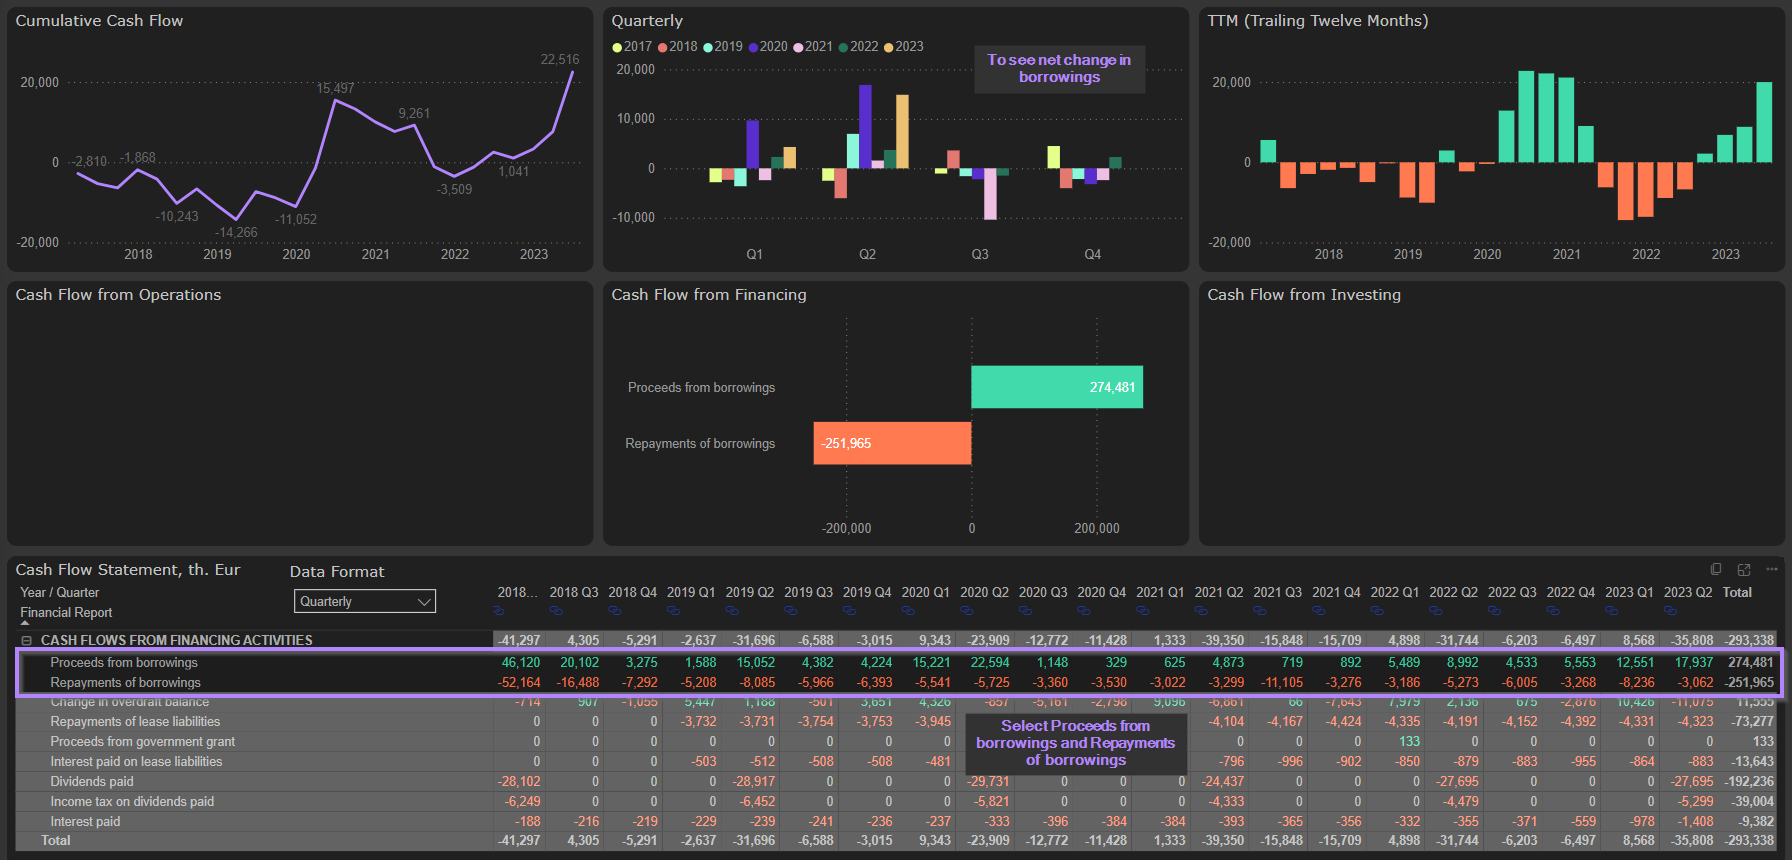
Task: Open More options ellipsis menu on the table
Action: (1772, 569)
